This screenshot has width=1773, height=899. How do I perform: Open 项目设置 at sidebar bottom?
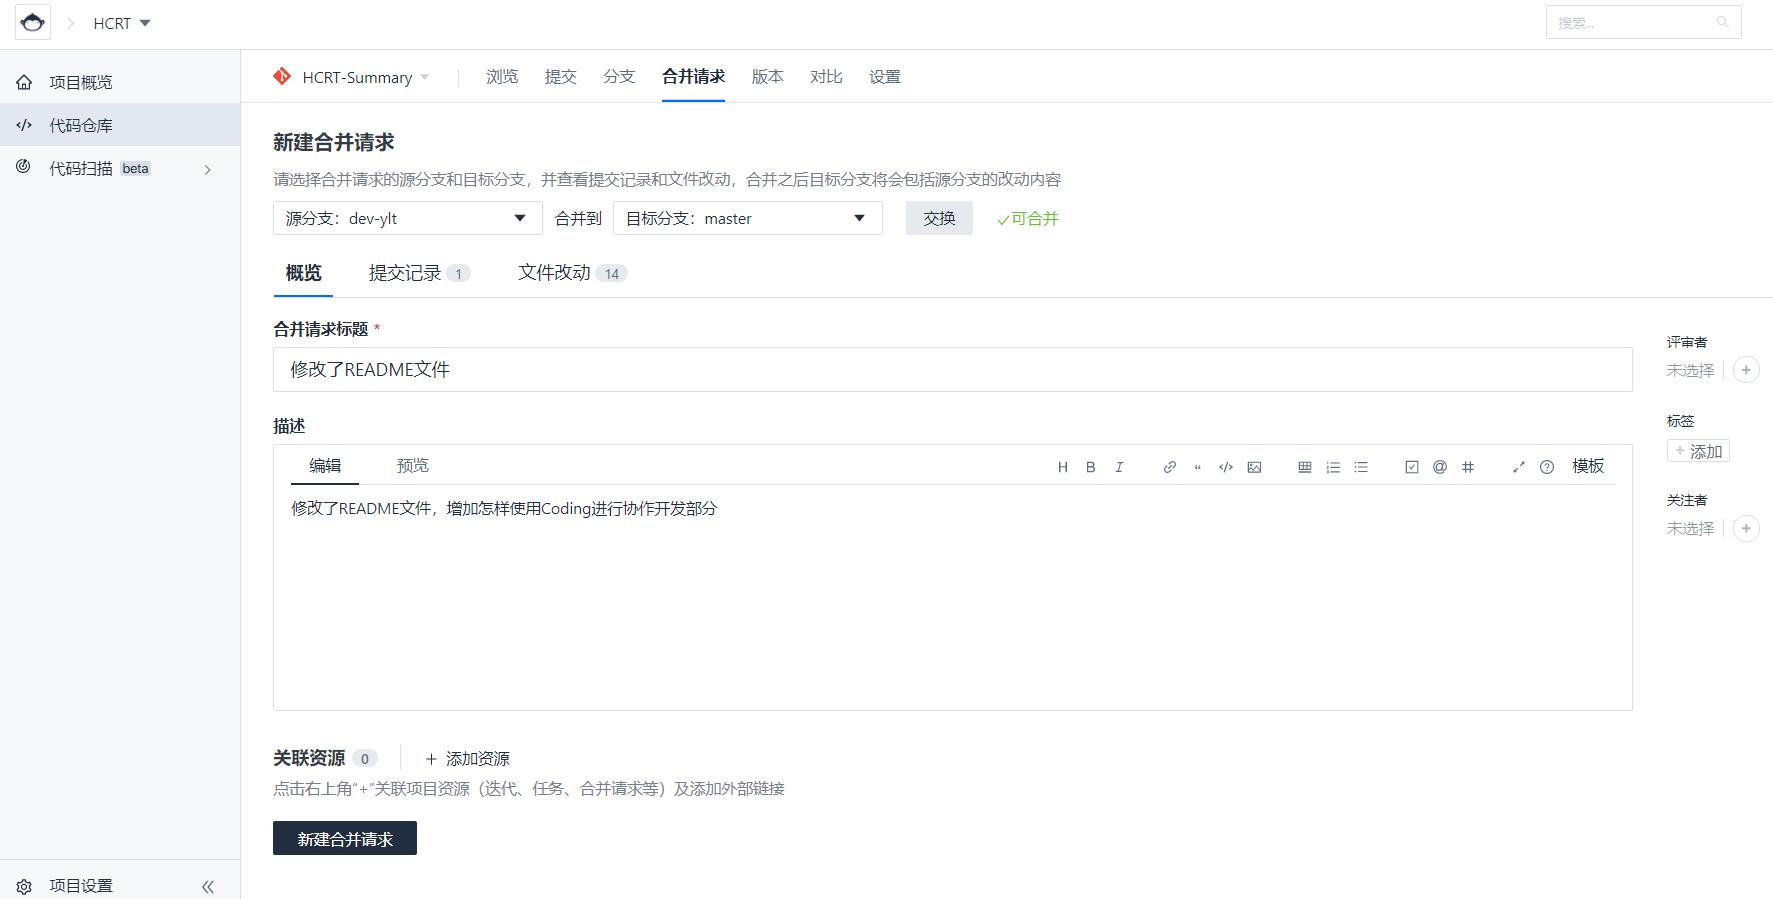[x=81, y=886]
